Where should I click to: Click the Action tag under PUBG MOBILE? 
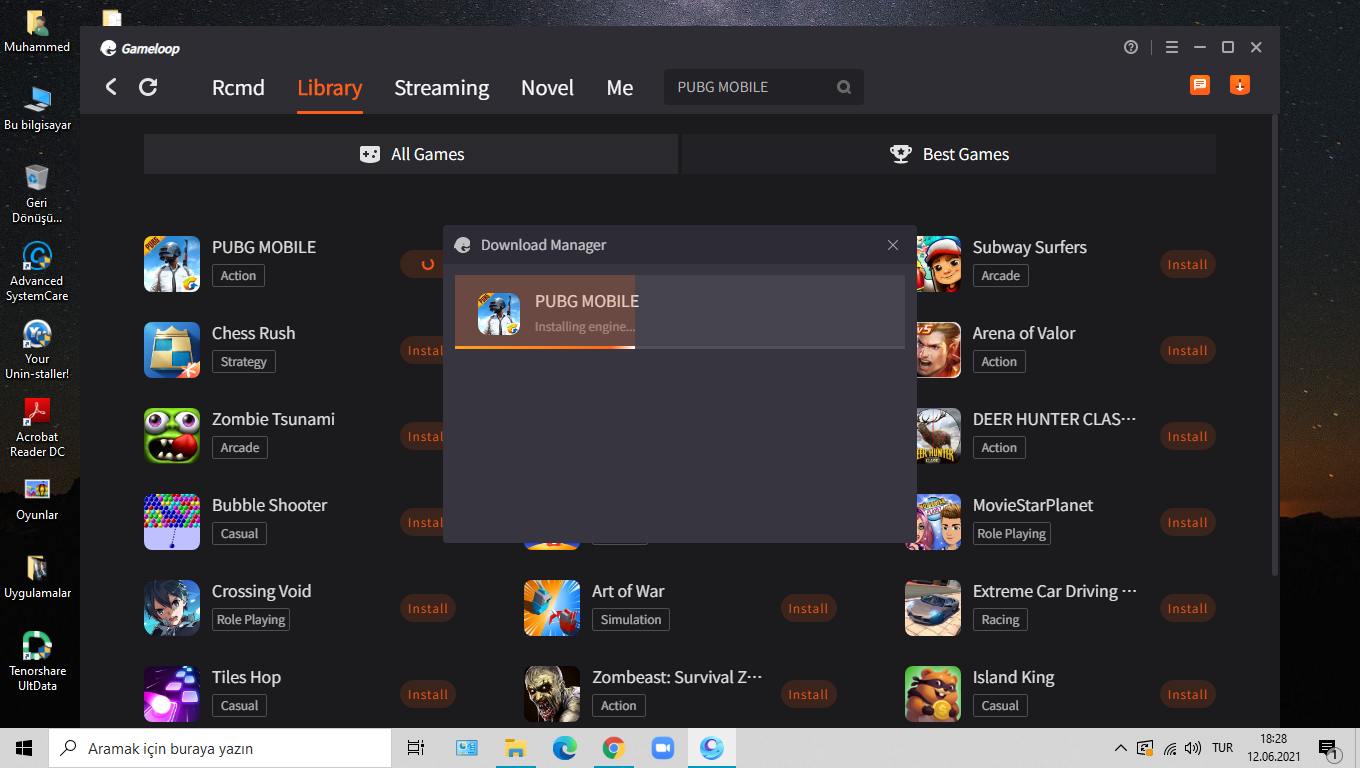pyautogui.click(x=238, y=276)
